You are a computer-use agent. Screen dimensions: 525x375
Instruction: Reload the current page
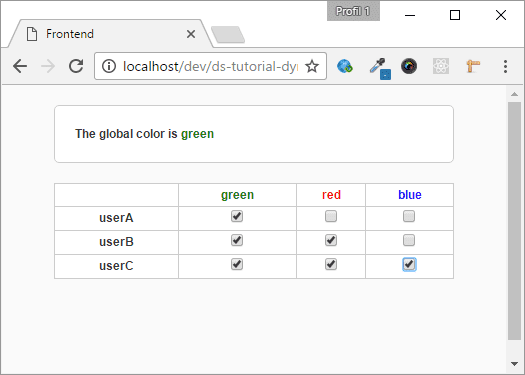(x=76, y=66)
